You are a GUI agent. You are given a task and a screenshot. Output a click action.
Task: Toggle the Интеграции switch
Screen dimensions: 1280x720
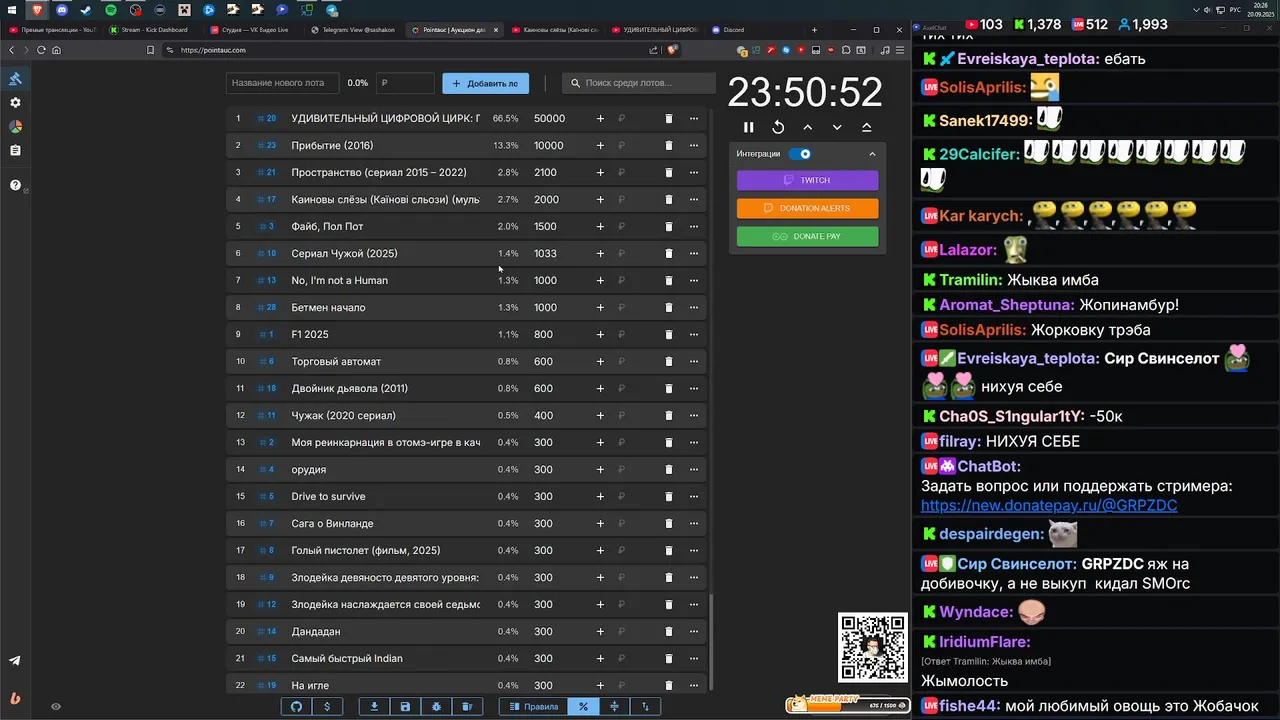click(800, 154)
